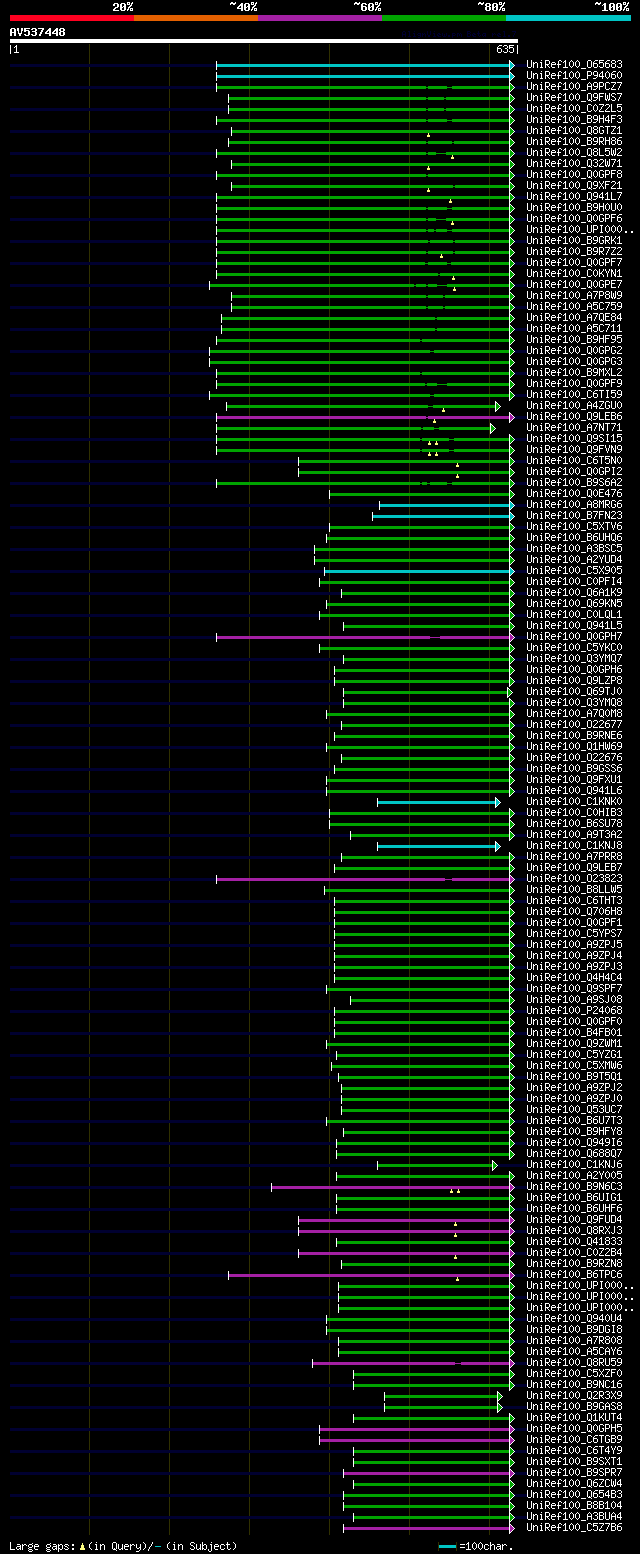The image size is (640, 1554).
Task: Open hit UniRef100_O23823
Action: 574,878
